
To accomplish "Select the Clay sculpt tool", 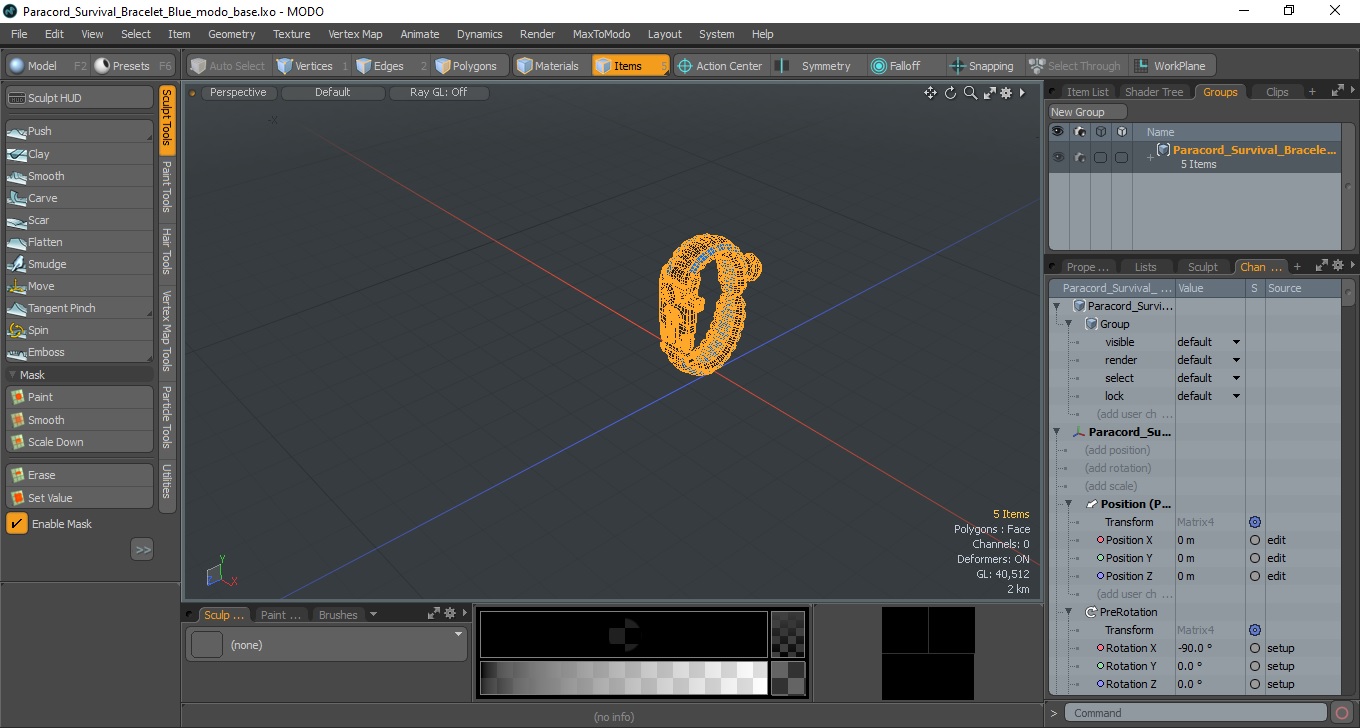I will click(79, 154).
